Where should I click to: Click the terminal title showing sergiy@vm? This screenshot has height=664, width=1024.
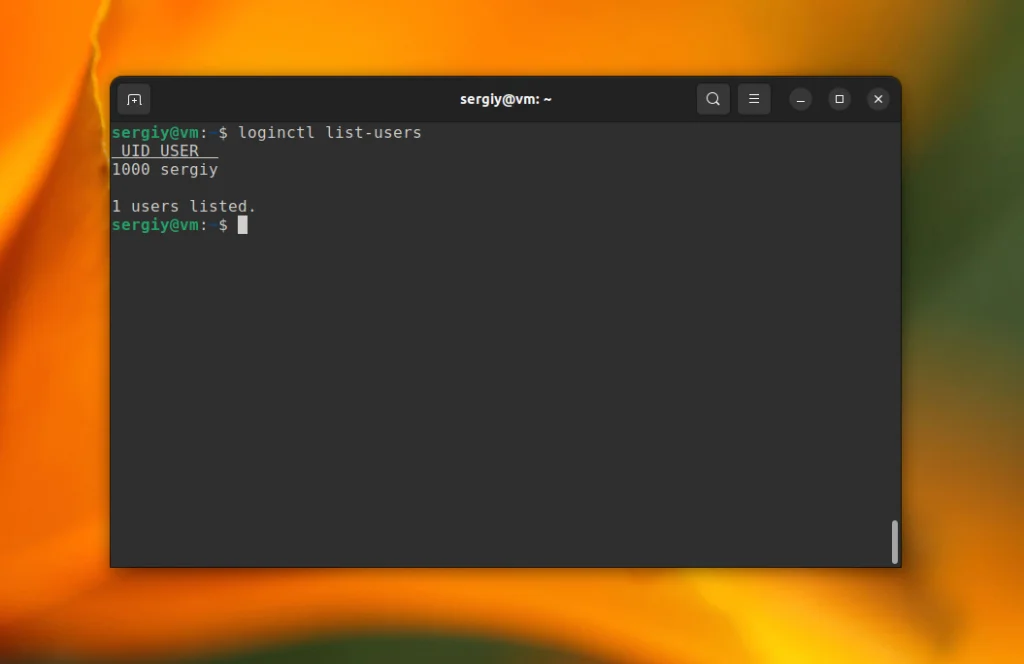coord(506,99)
